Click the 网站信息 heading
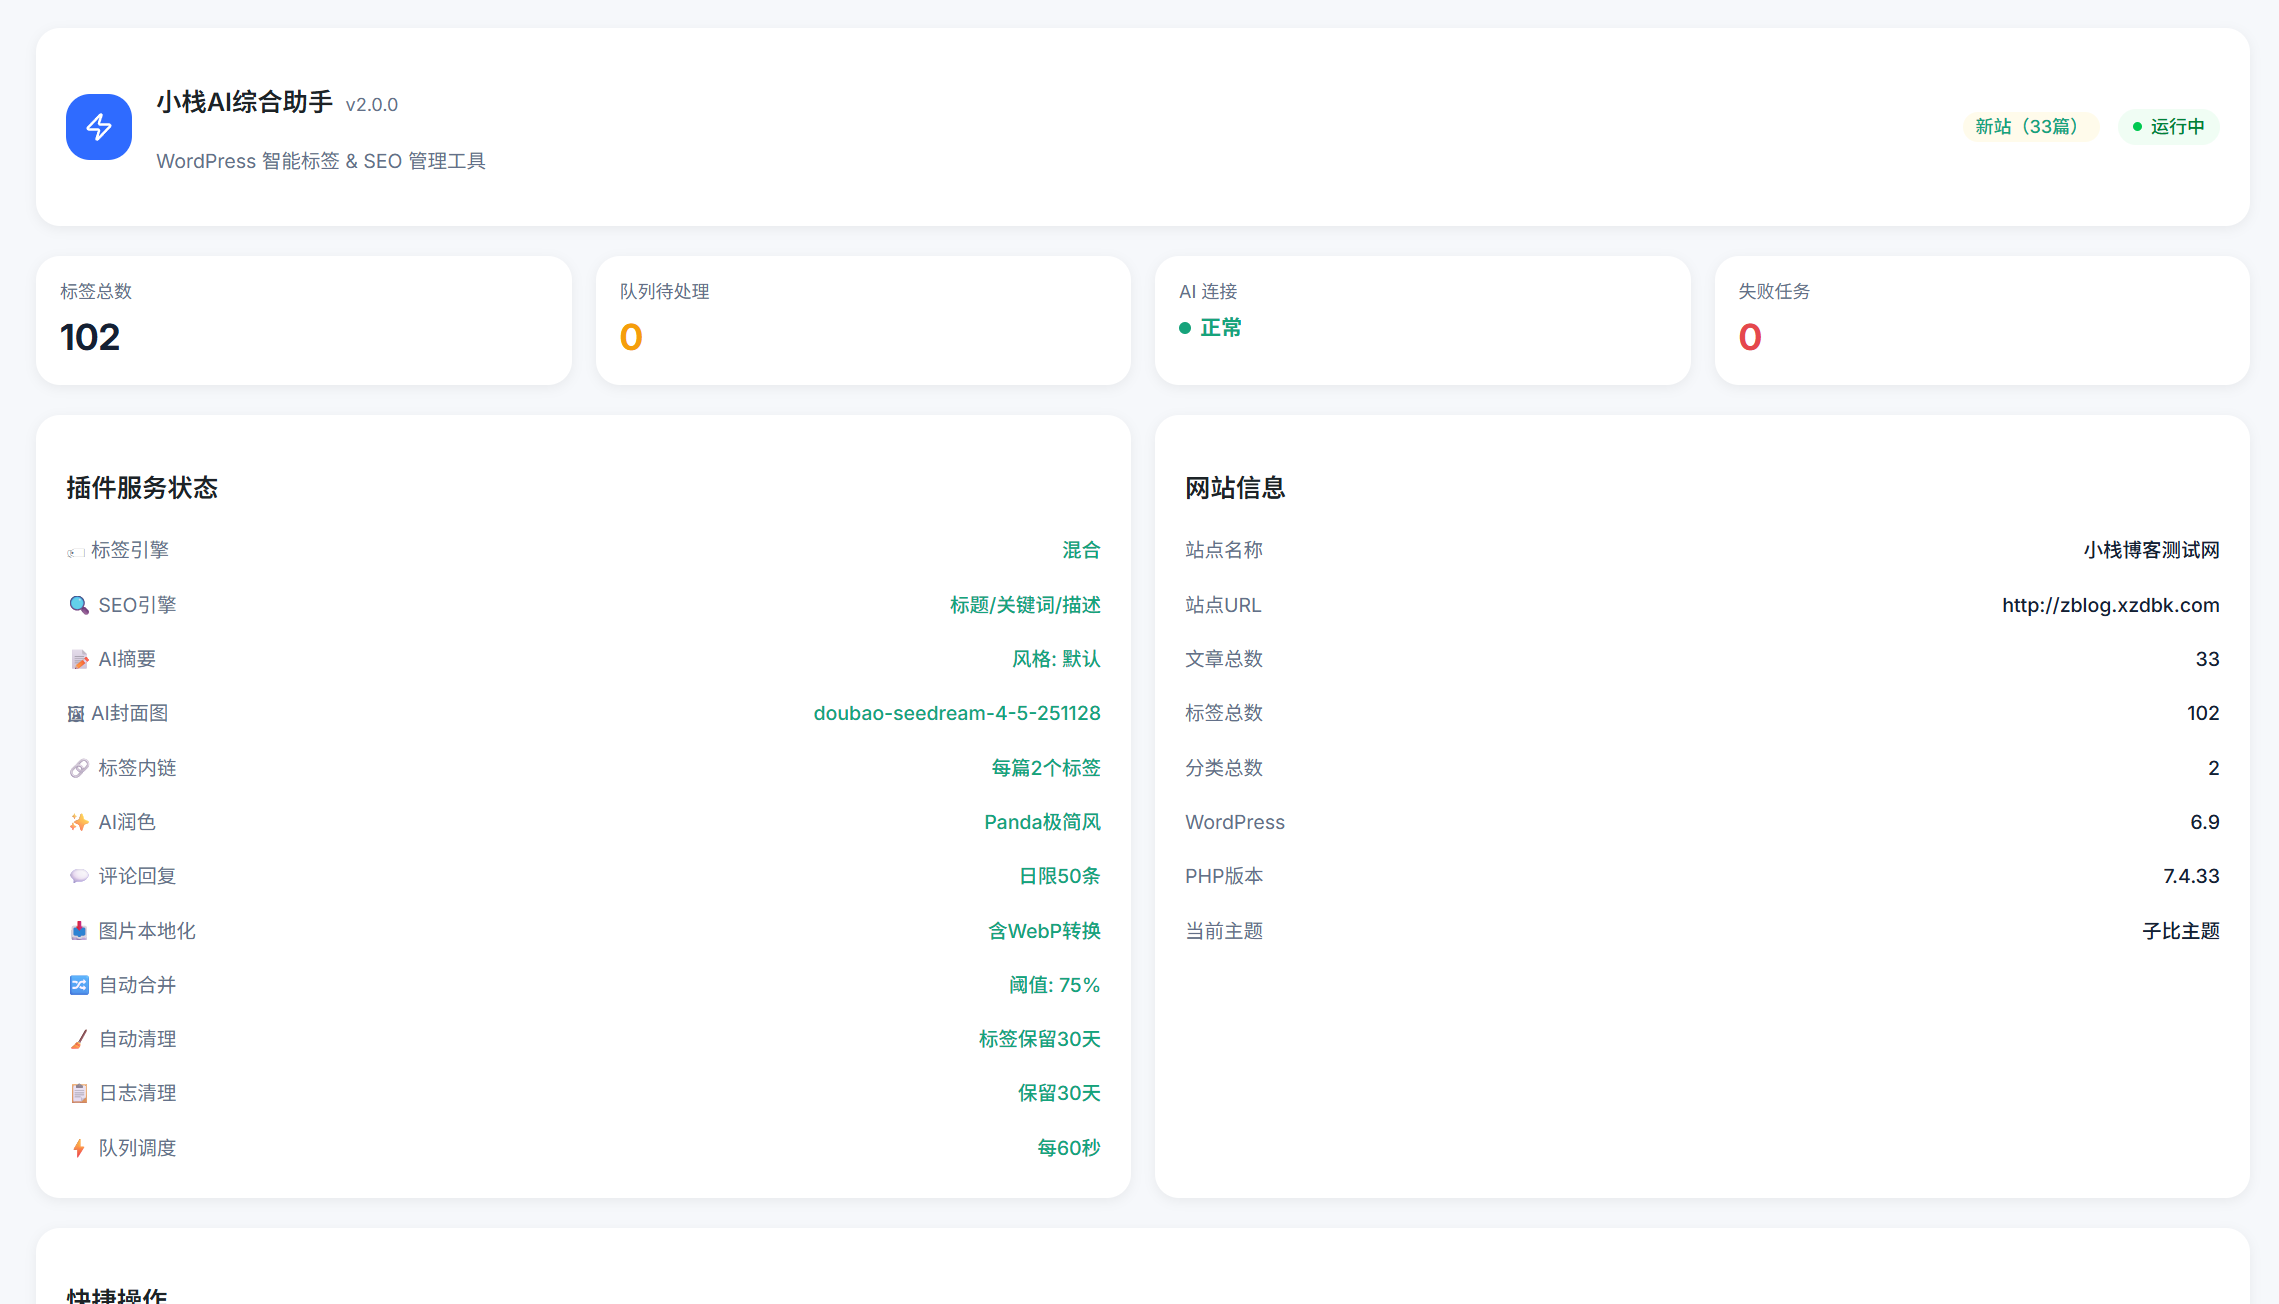Viewport: 2279px width, 1304px height. [x=1235, y=488]
